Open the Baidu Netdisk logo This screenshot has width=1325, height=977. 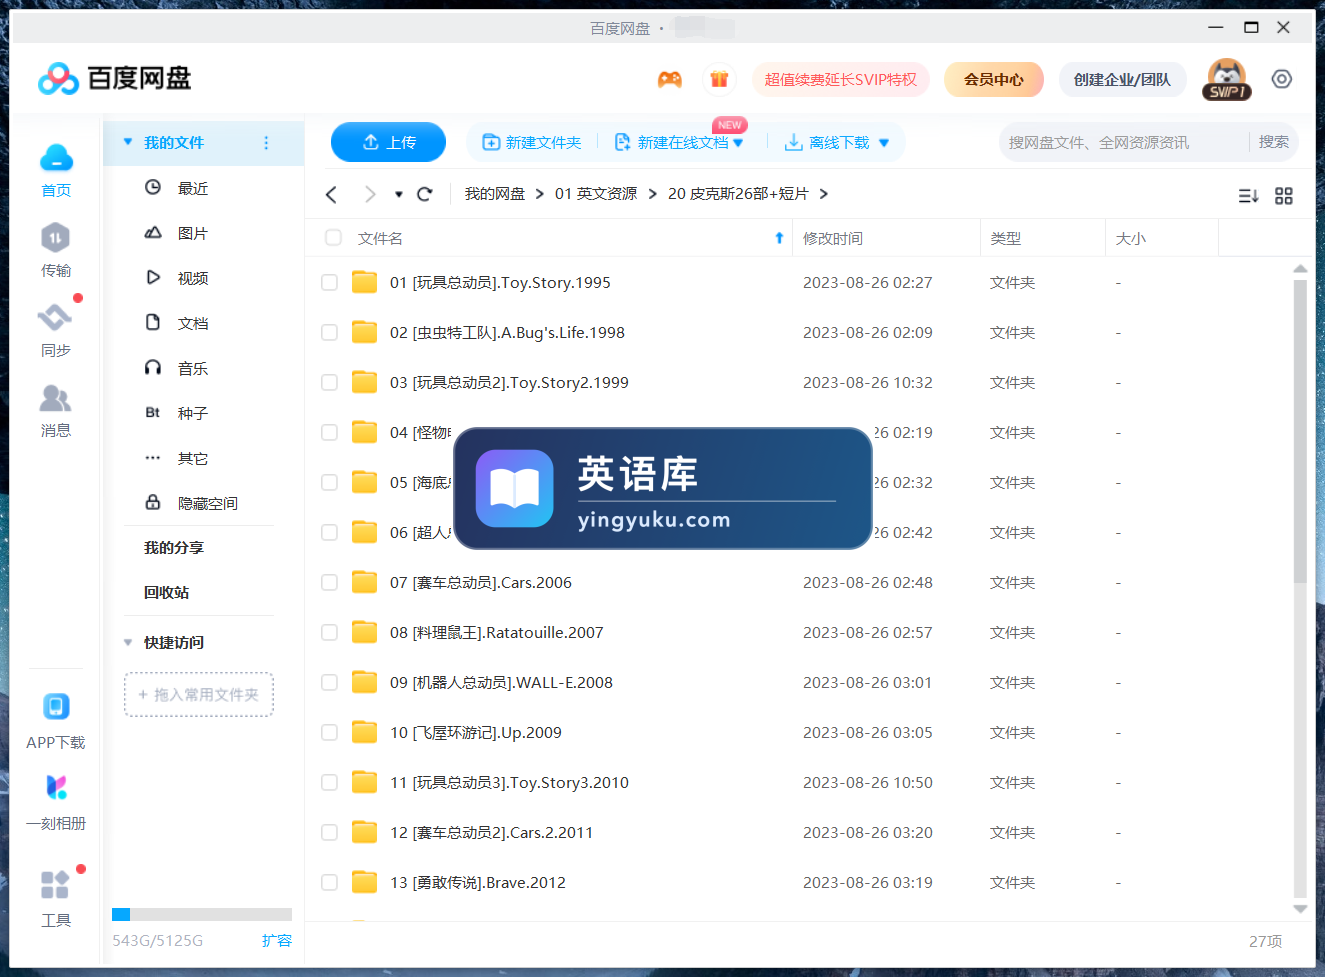pos(114,78)
